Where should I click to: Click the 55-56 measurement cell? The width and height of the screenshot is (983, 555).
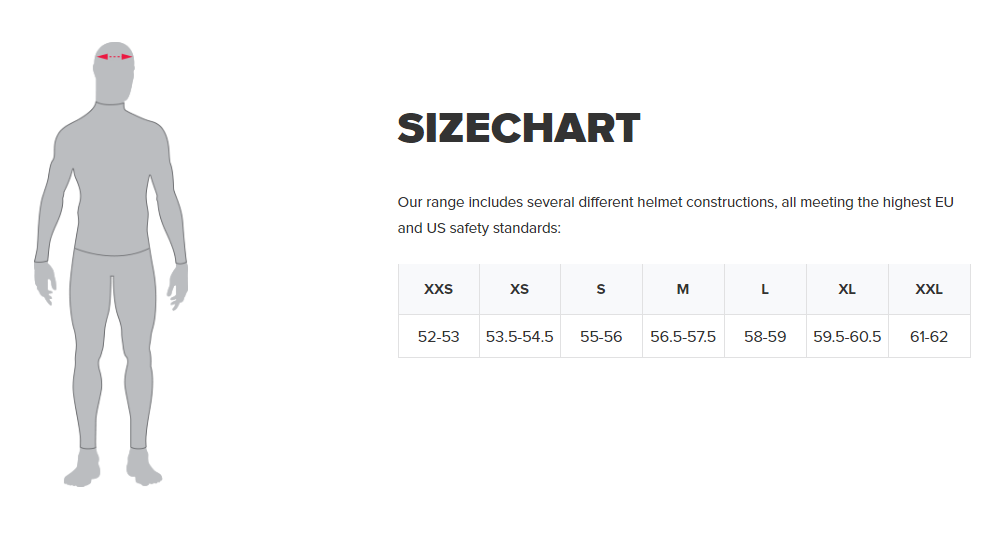601,337
